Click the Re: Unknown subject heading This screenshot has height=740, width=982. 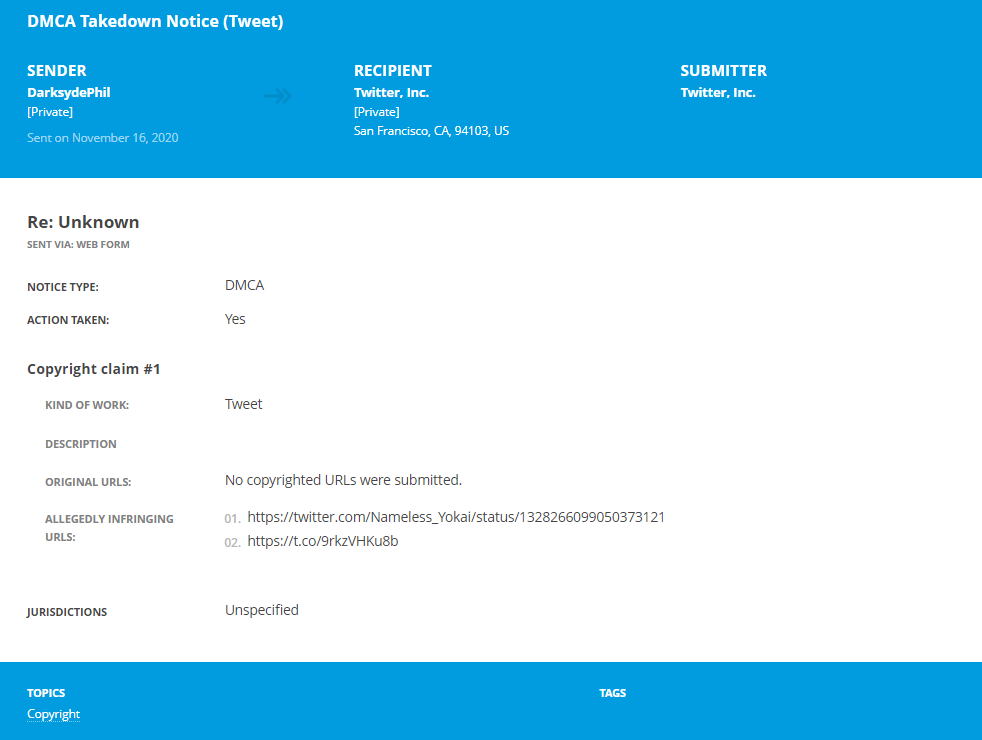coord(83,222)
